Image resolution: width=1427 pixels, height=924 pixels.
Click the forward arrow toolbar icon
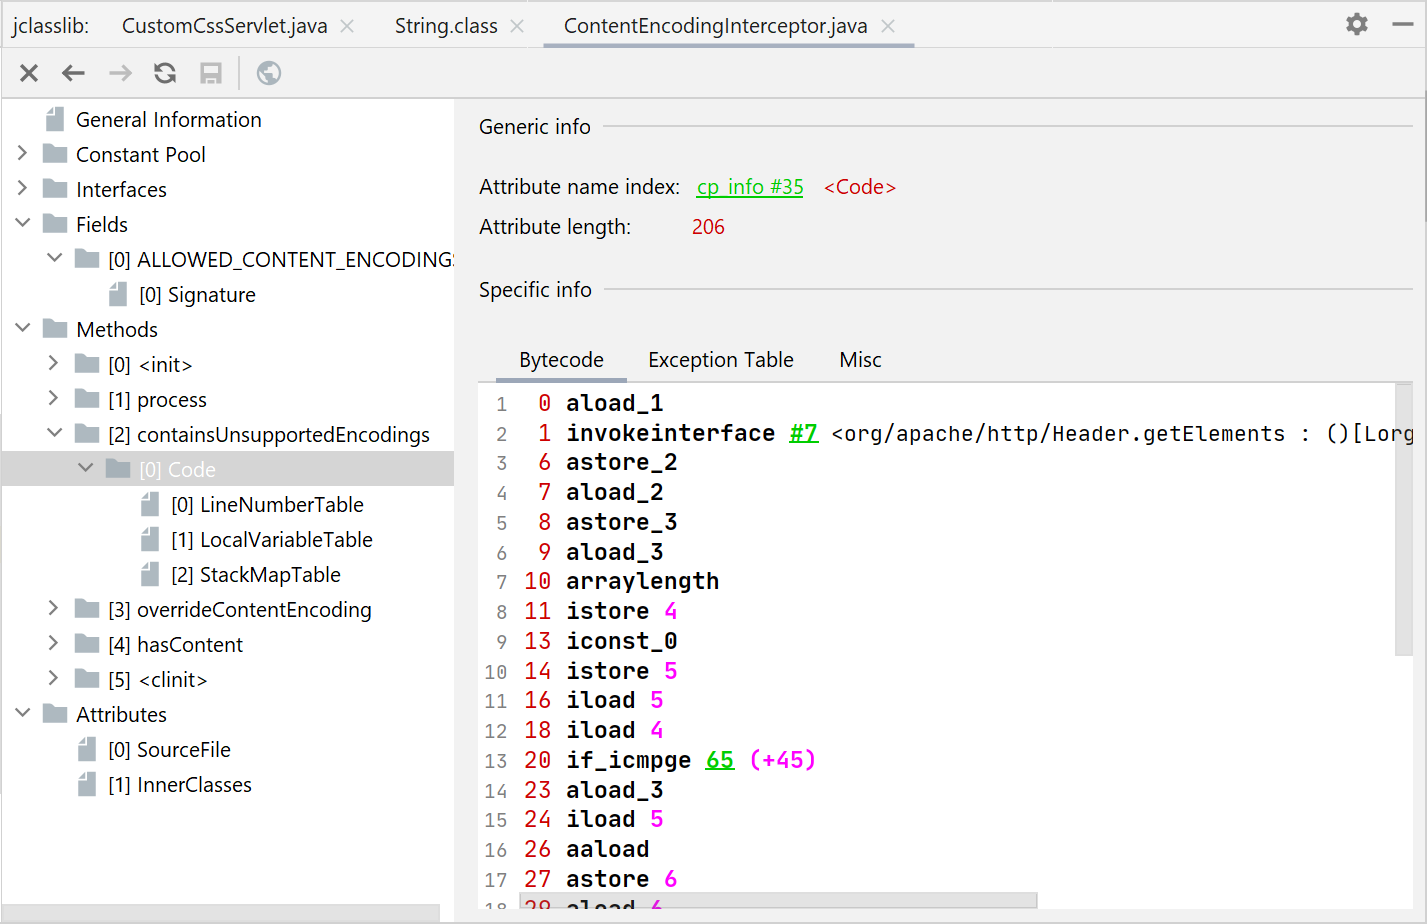point(120,73)
